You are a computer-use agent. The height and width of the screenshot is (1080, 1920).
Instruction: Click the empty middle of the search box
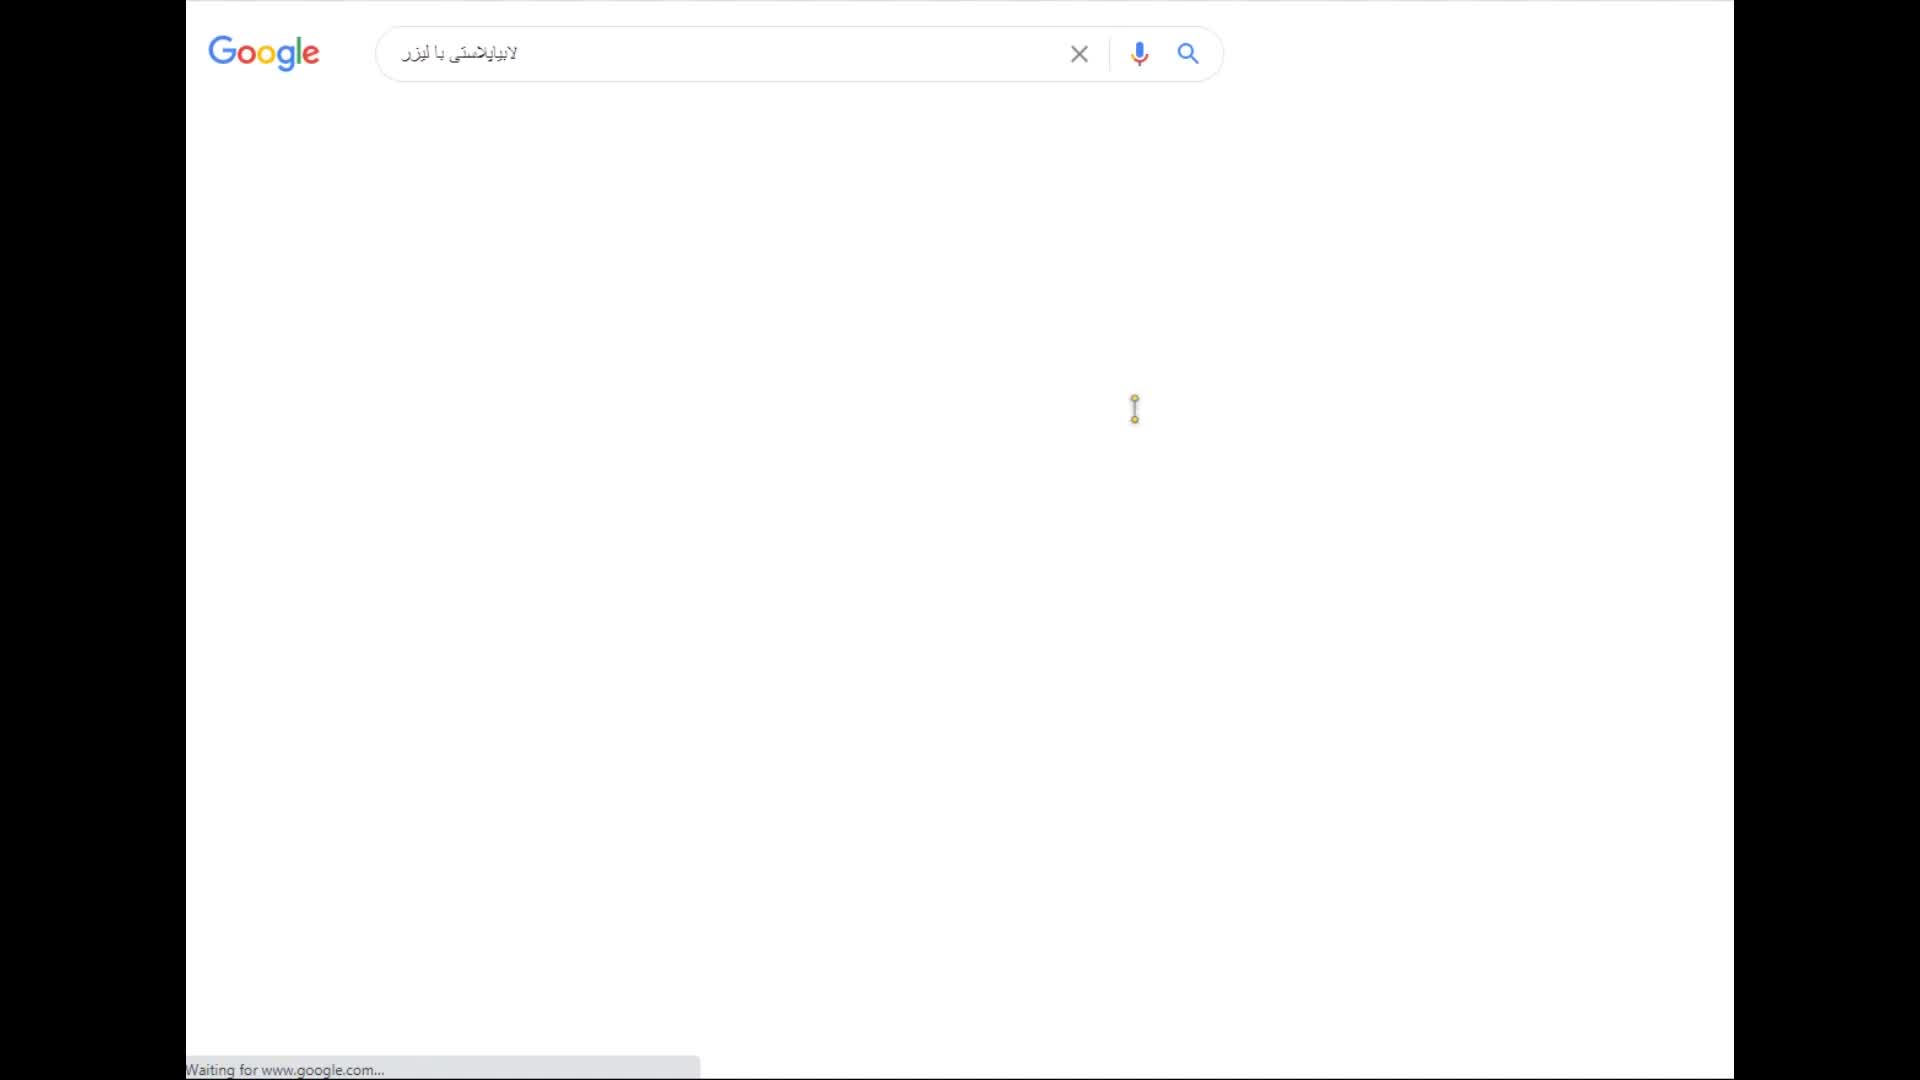(790, 54)
